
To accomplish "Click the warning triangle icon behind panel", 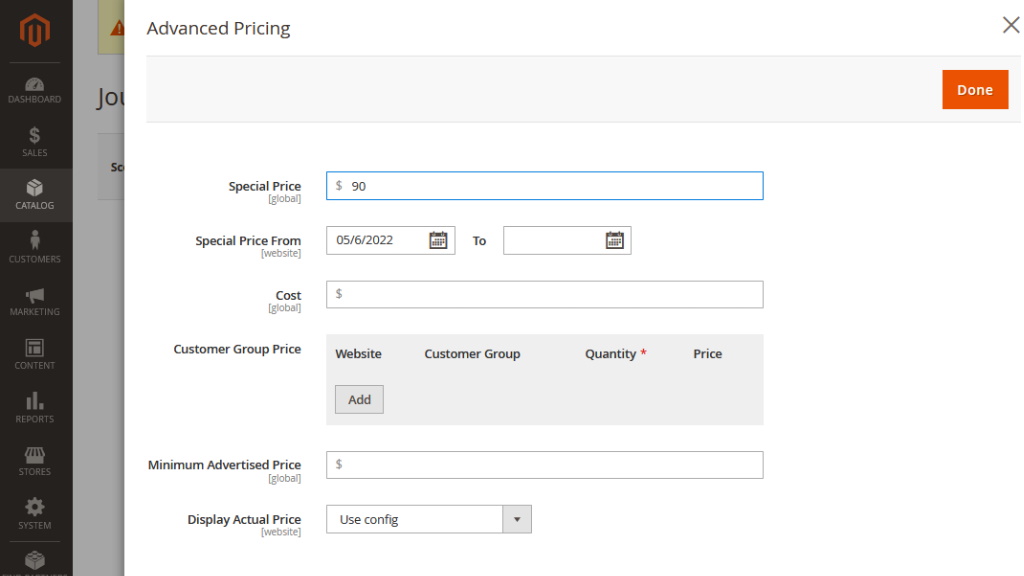I will point(117,28).
